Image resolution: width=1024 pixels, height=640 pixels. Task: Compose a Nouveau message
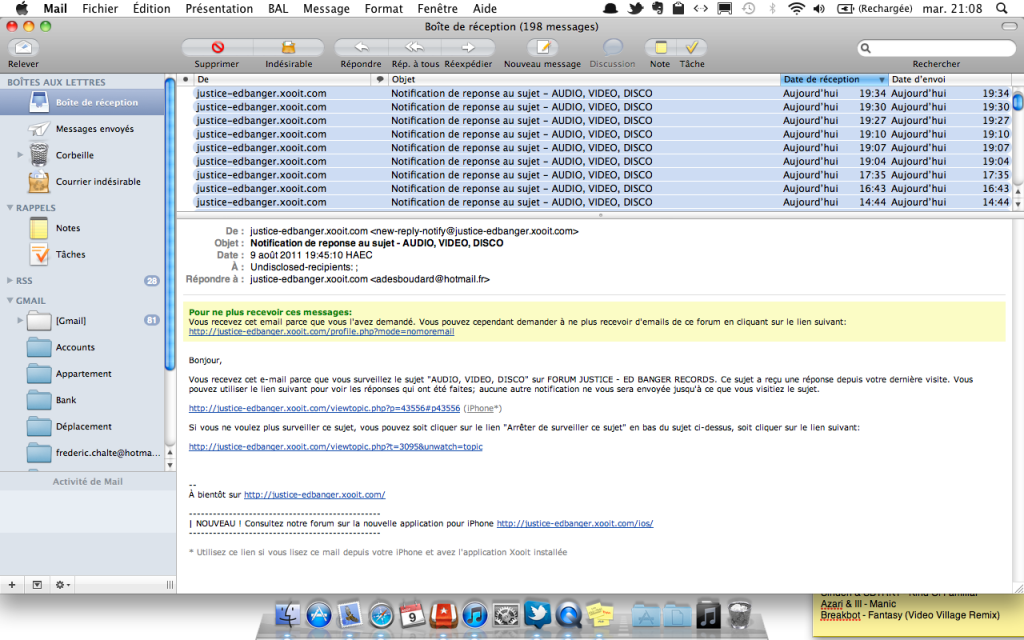pos(543,48)
